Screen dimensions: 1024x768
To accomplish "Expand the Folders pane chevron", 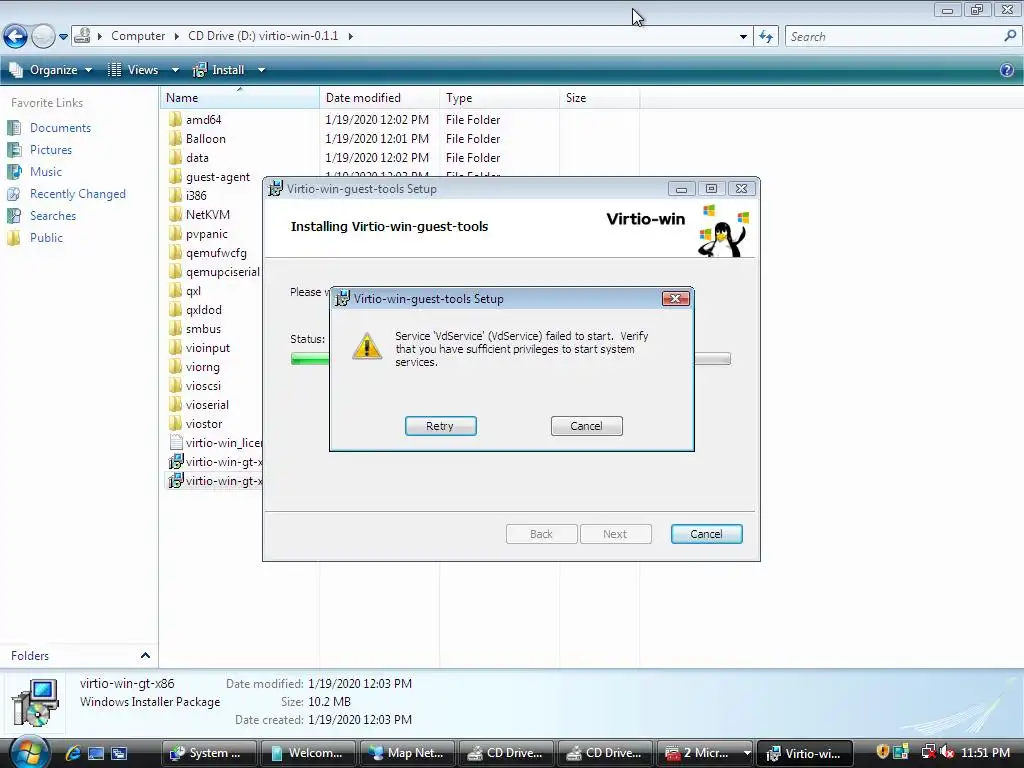I will pos(145,655).
